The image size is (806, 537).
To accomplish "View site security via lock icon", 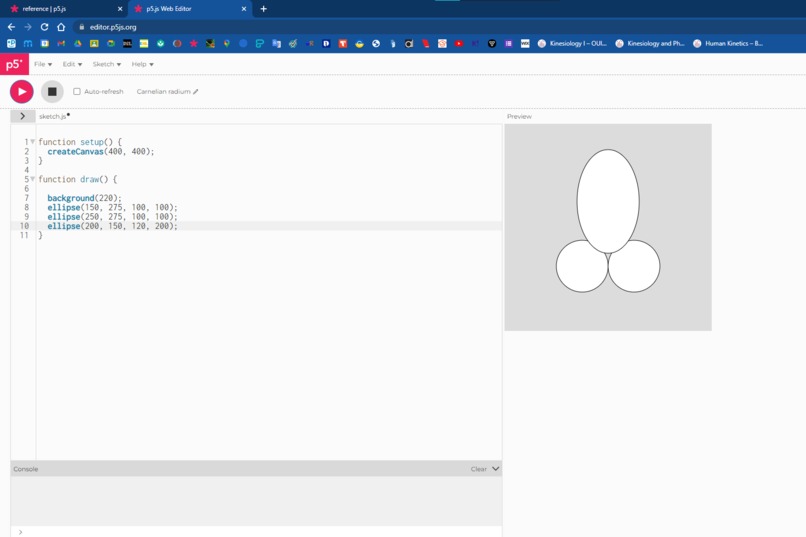I will click(x=82, y=27).
